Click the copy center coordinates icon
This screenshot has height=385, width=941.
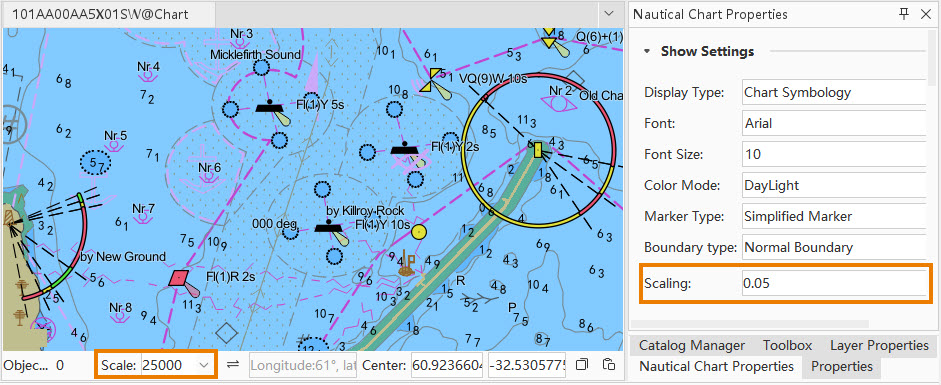point(582,365)
